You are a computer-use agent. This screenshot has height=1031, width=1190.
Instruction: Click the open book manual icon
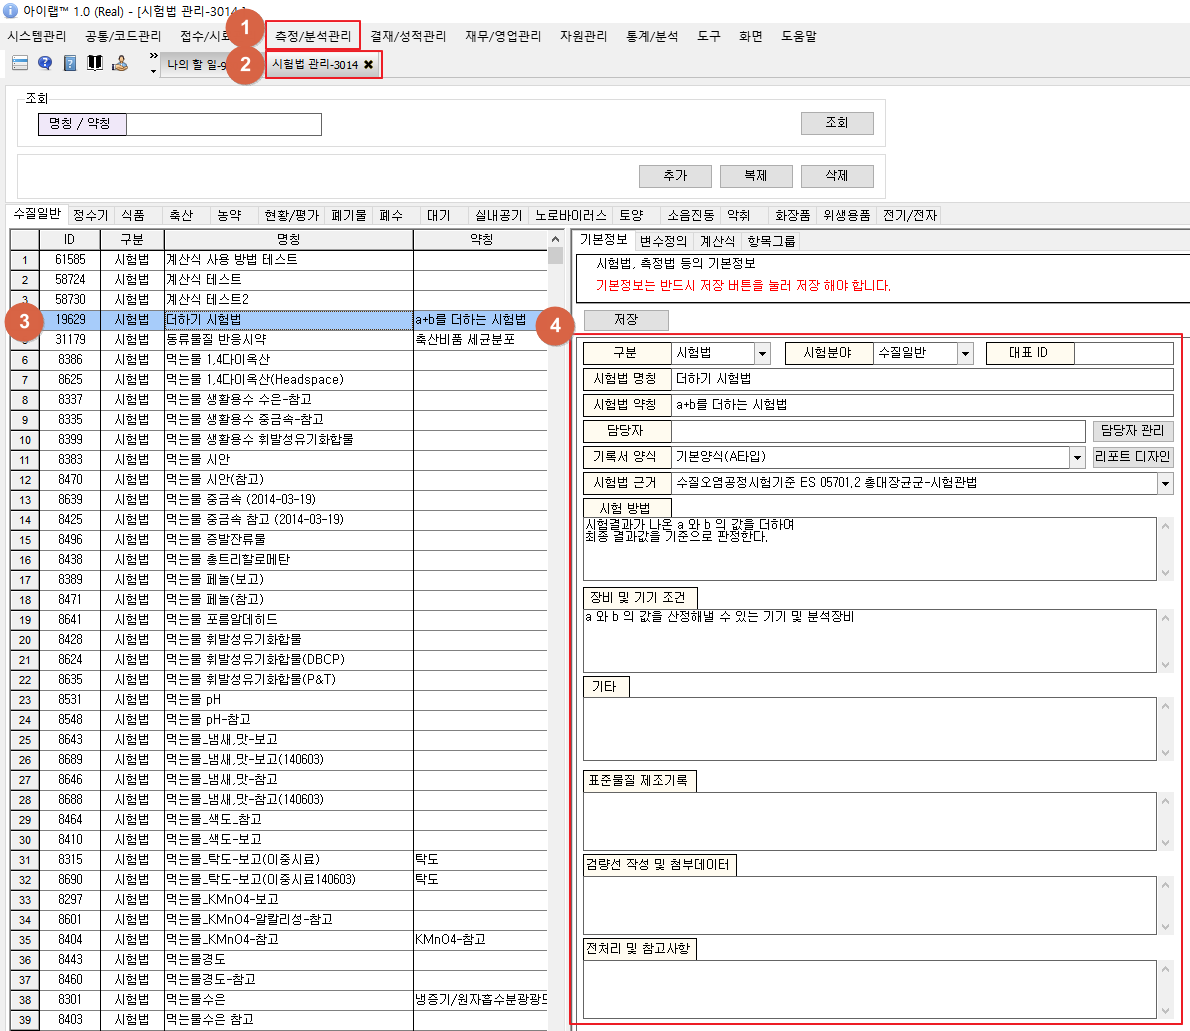pyautogui.click(x=95, y=63)
